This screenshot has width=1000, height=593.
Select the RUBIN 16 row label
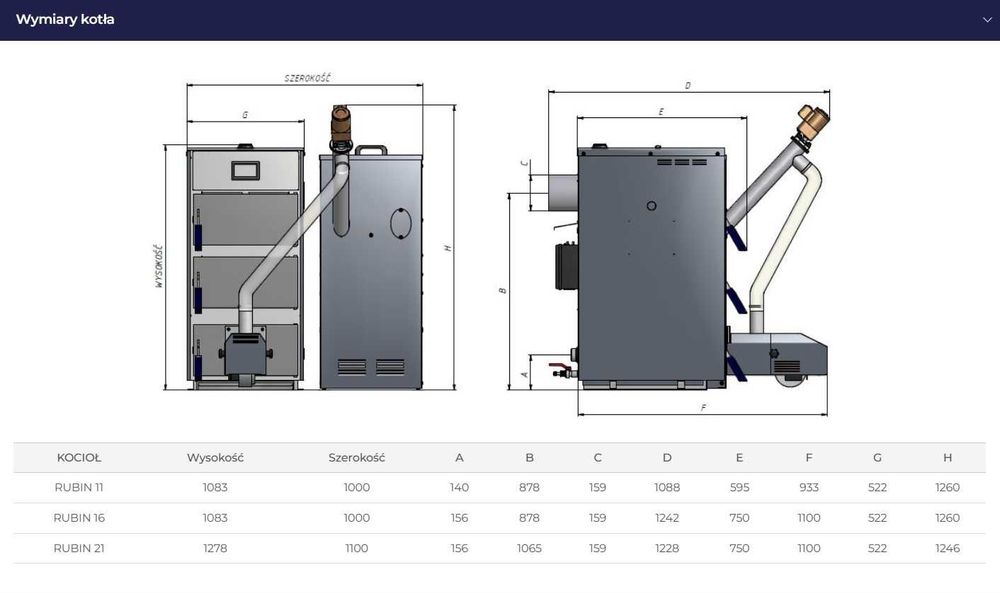79,518
